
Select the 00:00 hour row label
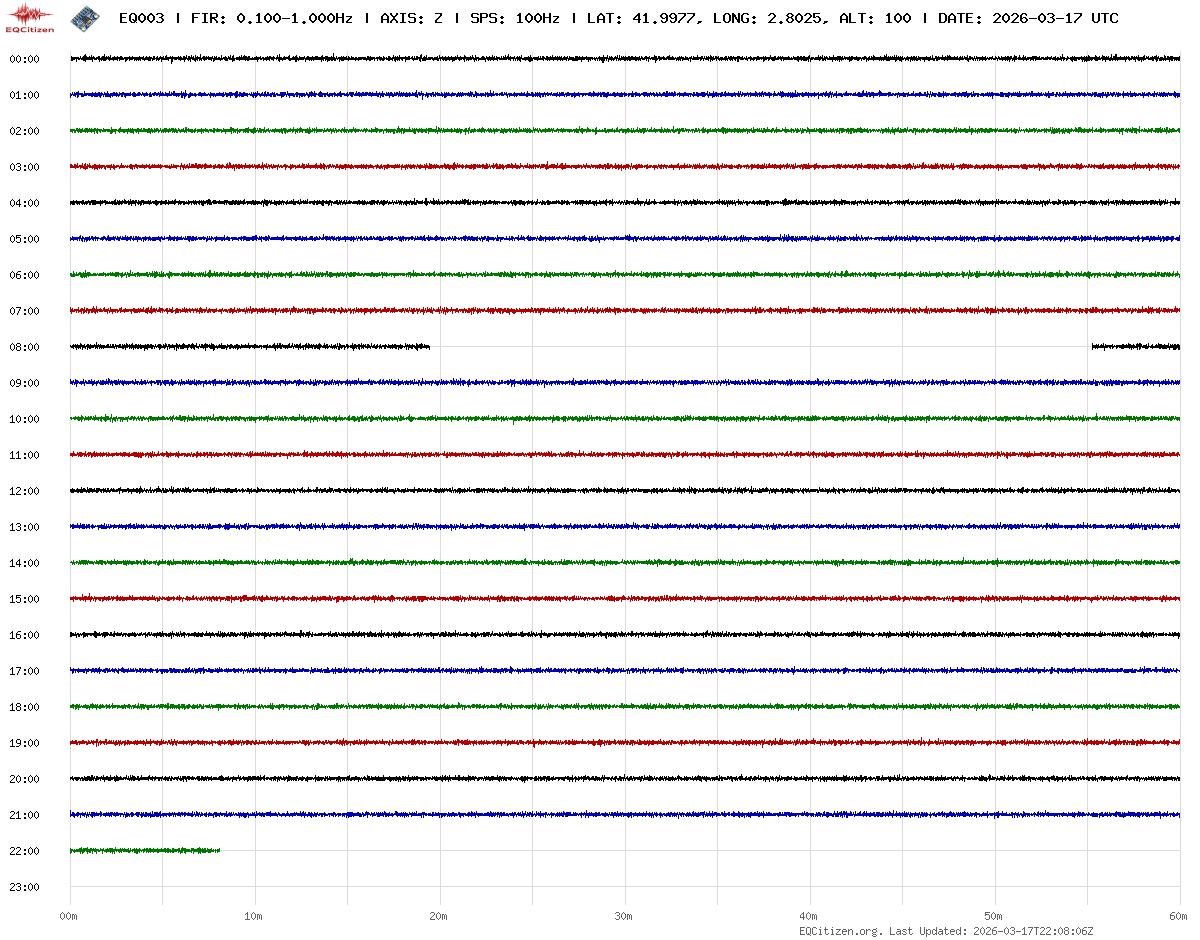pyautogui.click(x=24, y=59)
